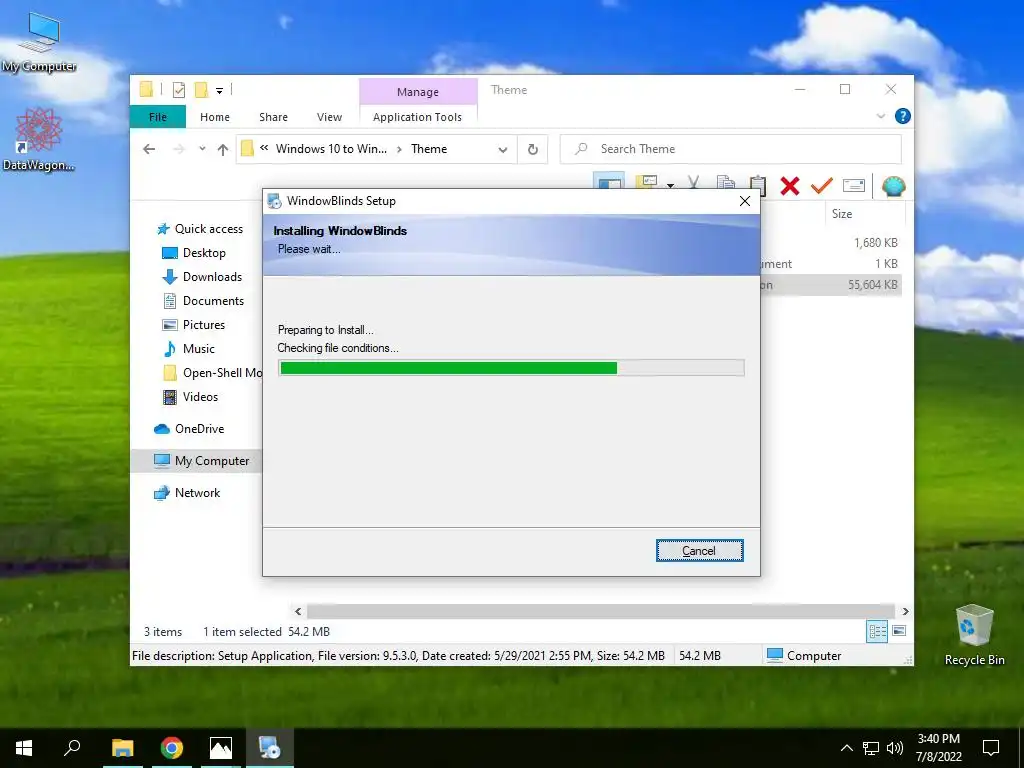Open the Classic Shell settings shell icon
The width and height of the screenshot is (1024, 768).
893,186
